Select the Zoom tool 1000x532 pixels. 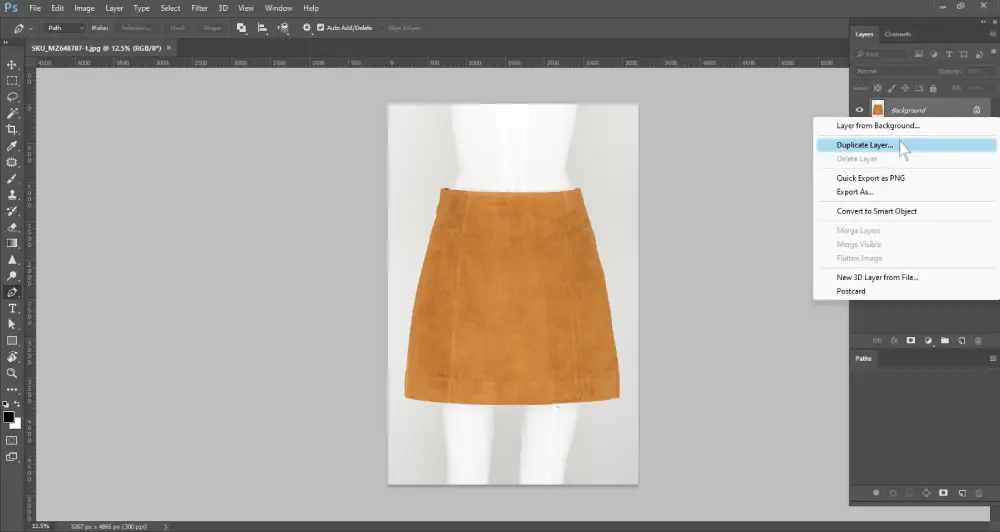pos(11,373)
